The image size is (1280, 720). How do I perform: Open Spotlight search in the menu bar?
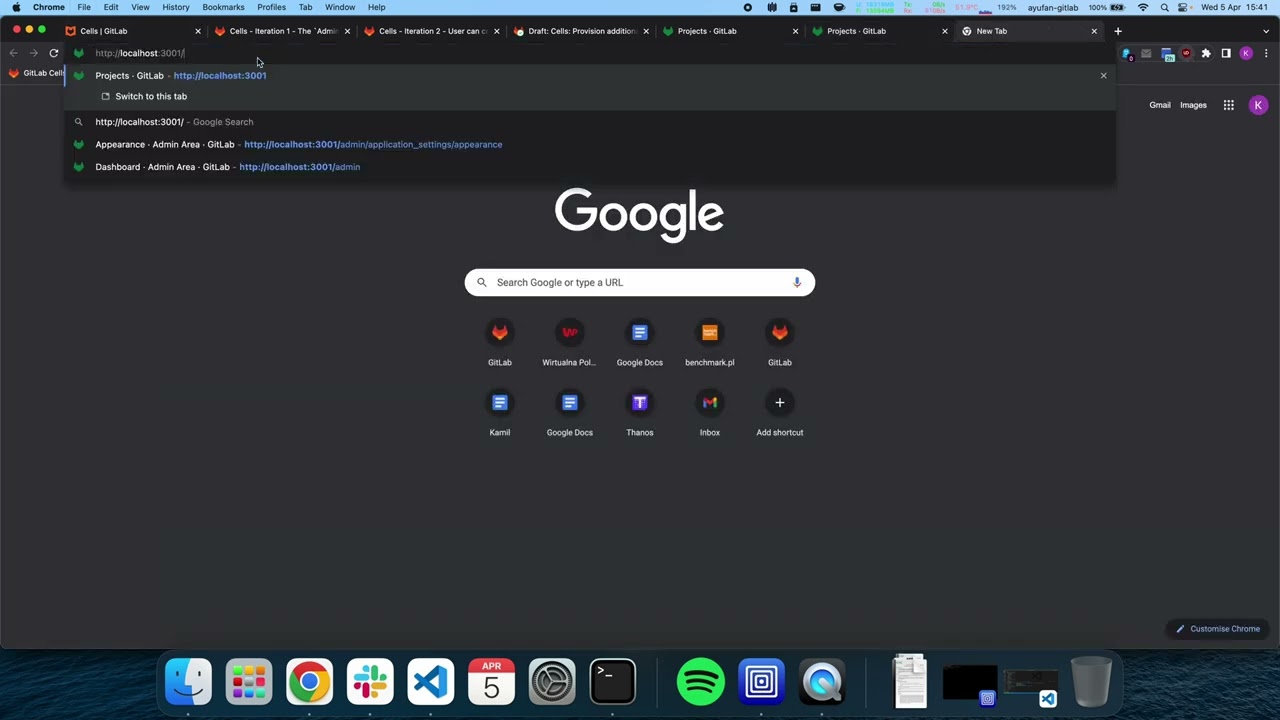click(x=1165, y=7)
